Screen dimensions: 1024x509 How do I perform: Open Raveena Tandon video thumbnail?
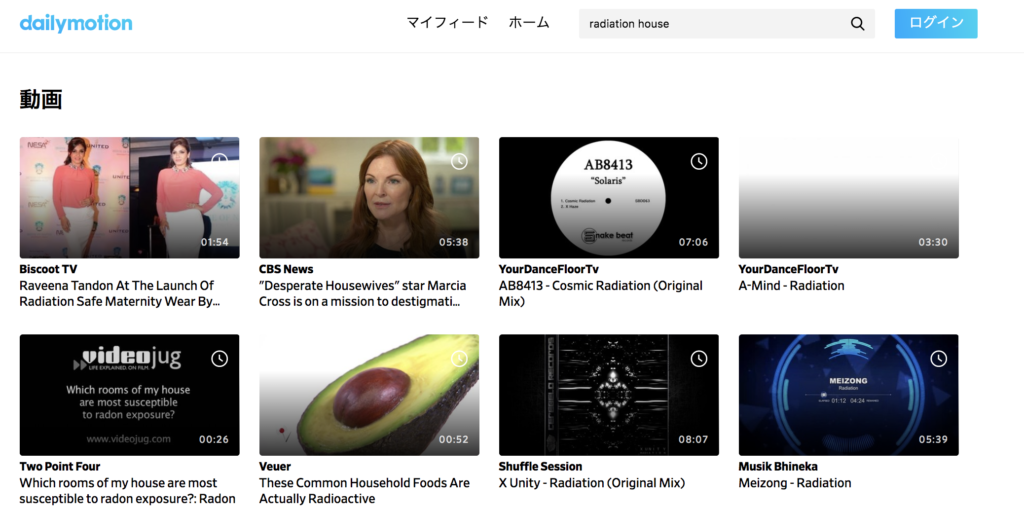point(129,197)
